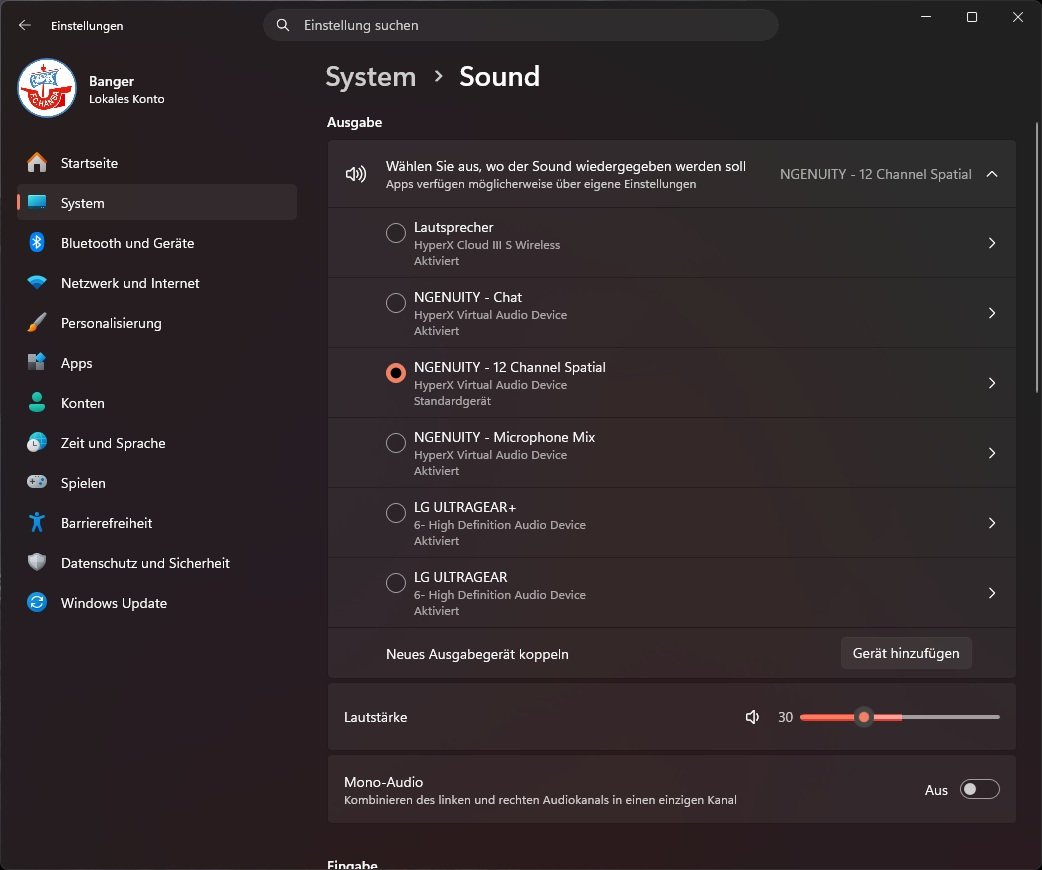Click the System breadcrumb link
1042x870 pixels.
pyautogui.click(x=371, y=77)
